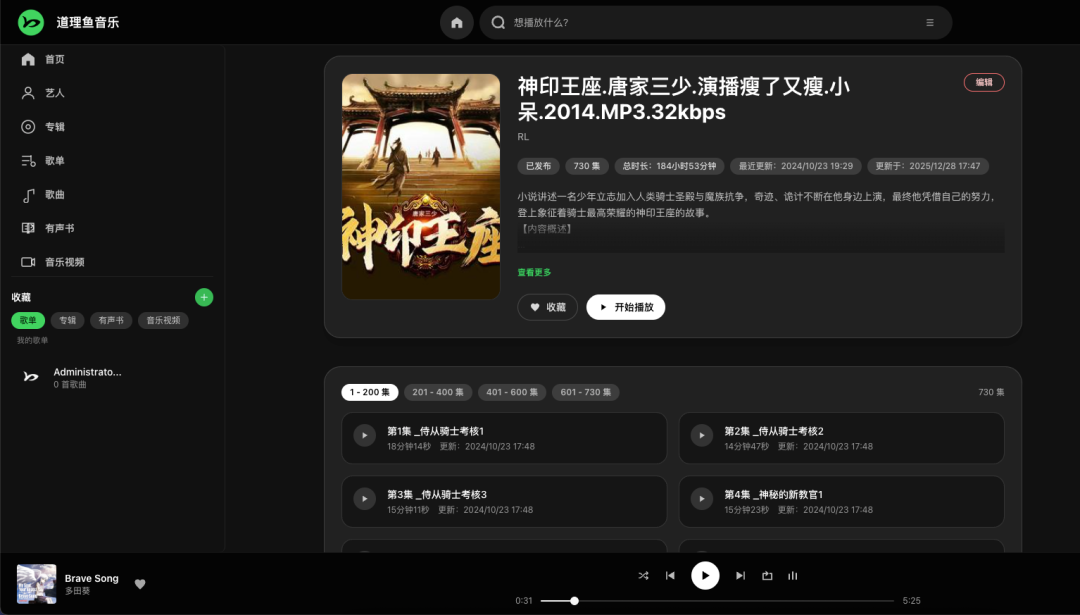Open 有声书 in the sidebar
Image resolution: width=1080 pixels, height=615 pixels.
[x=59, y=228]
